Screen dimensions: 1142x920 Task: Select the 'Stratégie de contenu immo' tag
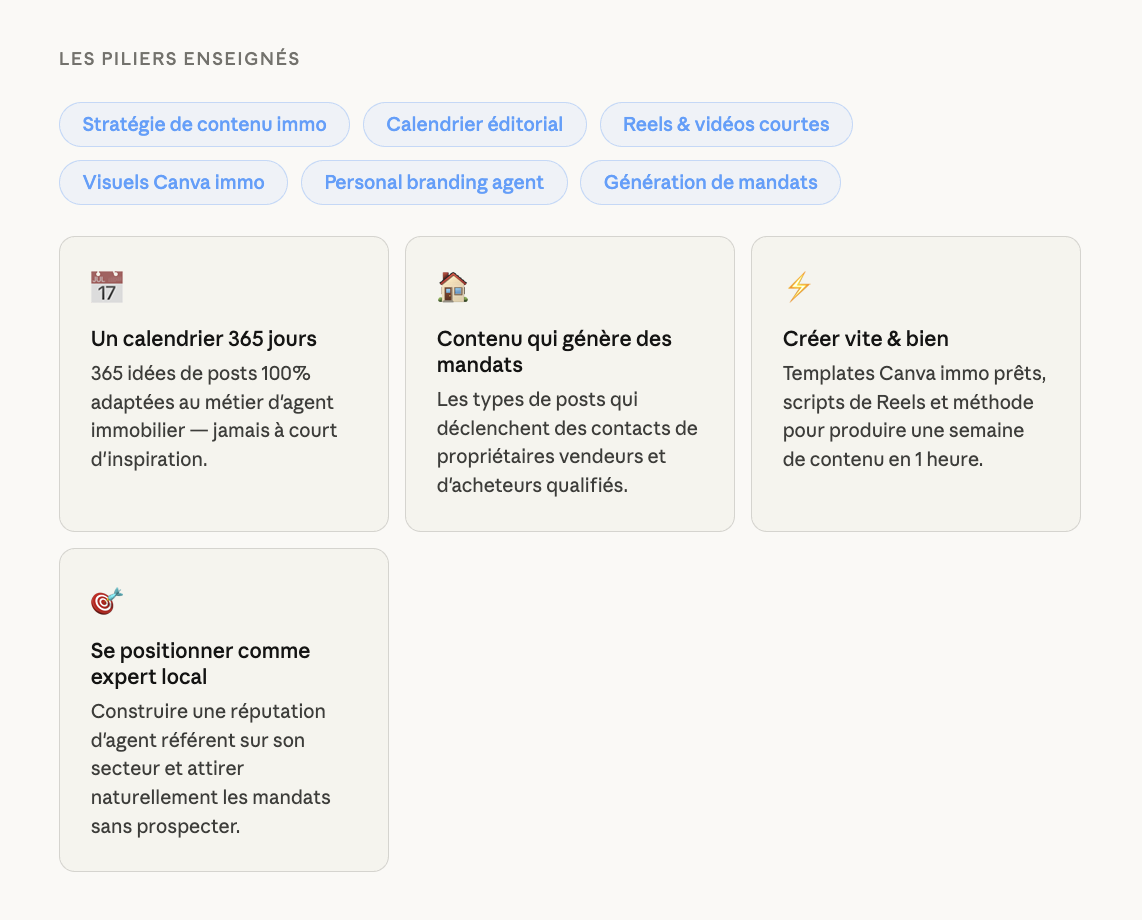click(204, 125)
